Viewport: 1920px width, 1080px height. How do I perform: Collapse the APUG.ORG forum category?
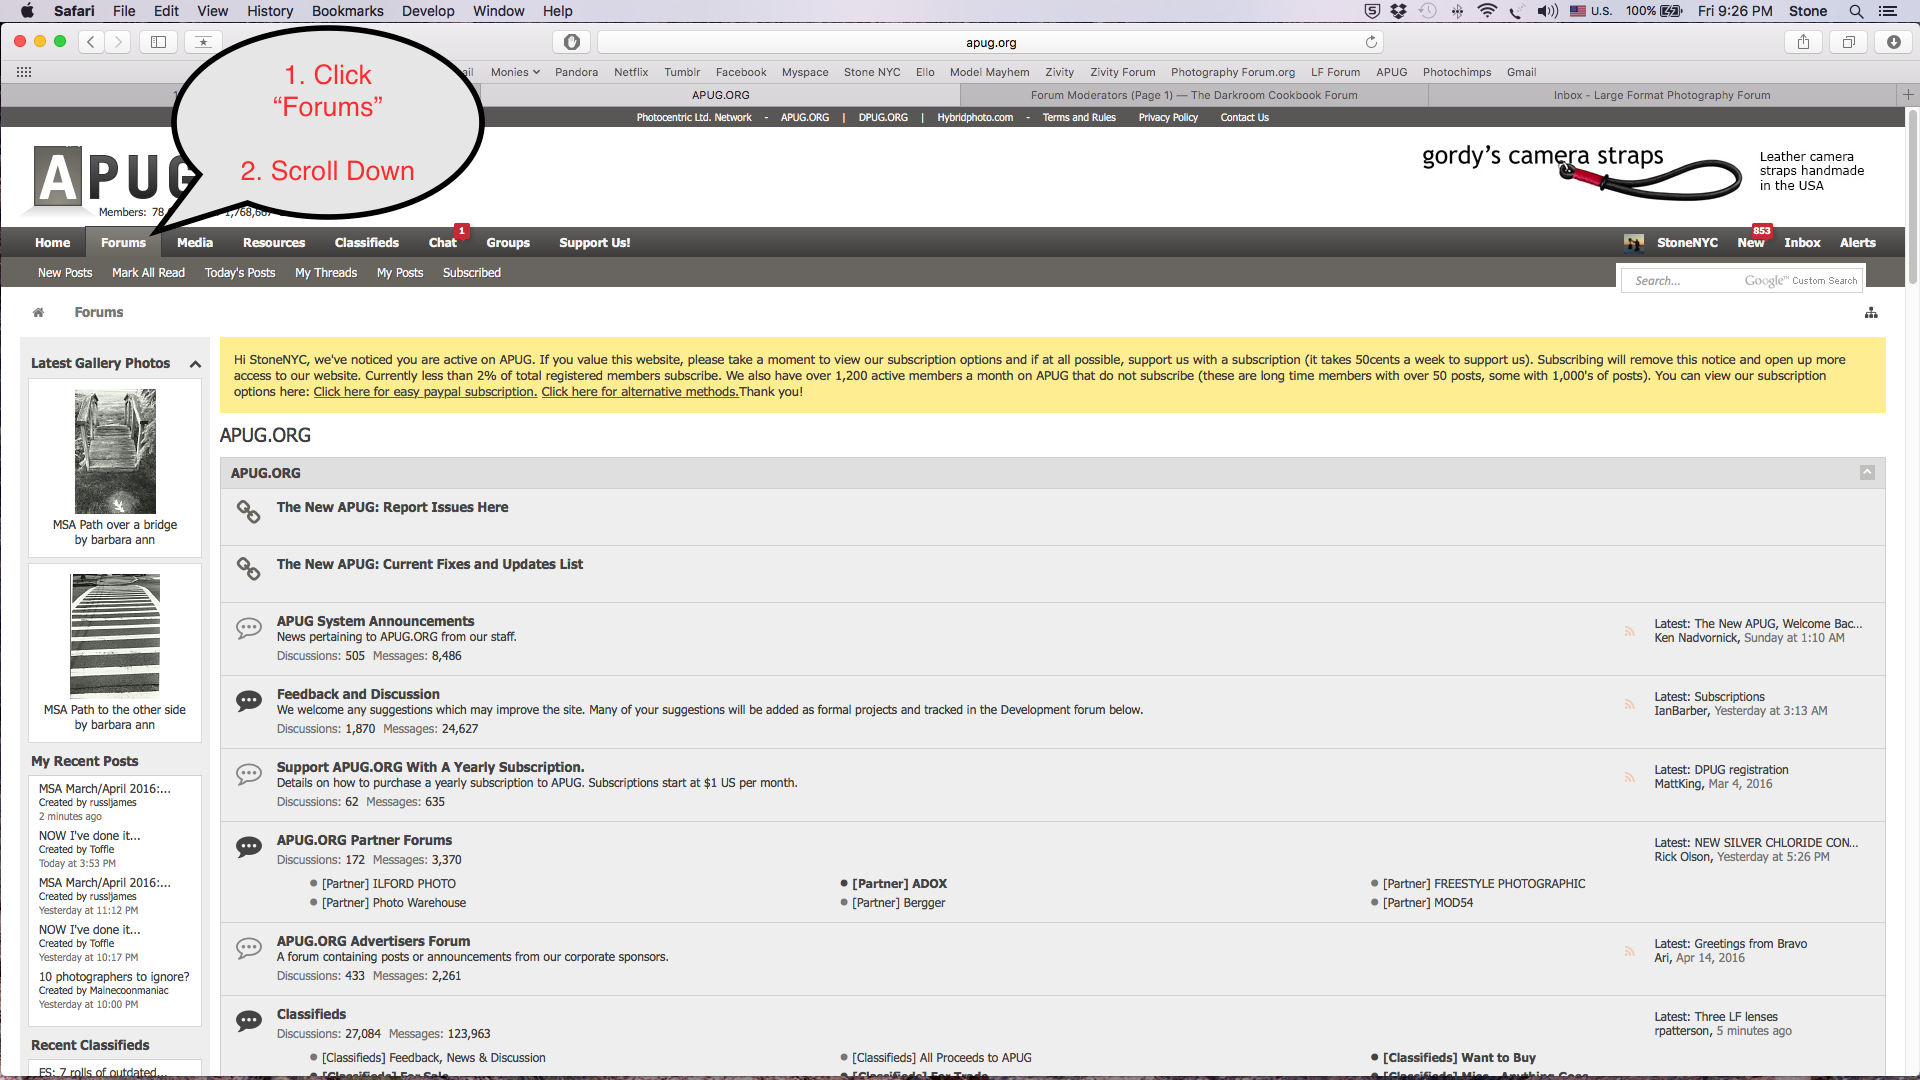pos(1867,472)
